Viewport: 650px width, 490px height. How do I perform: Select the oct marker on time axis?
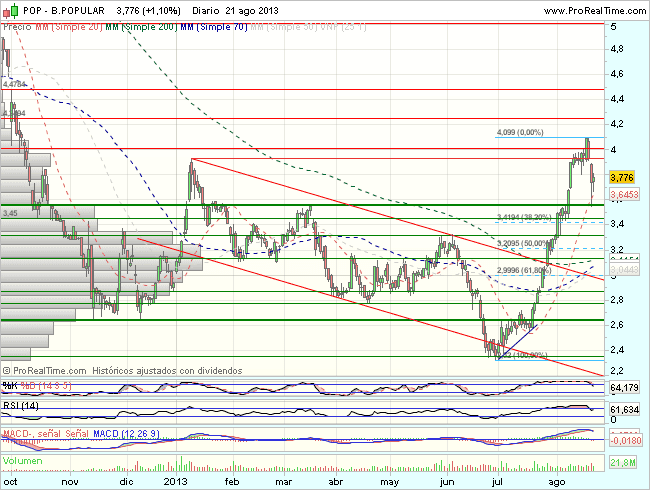(10, 482)
